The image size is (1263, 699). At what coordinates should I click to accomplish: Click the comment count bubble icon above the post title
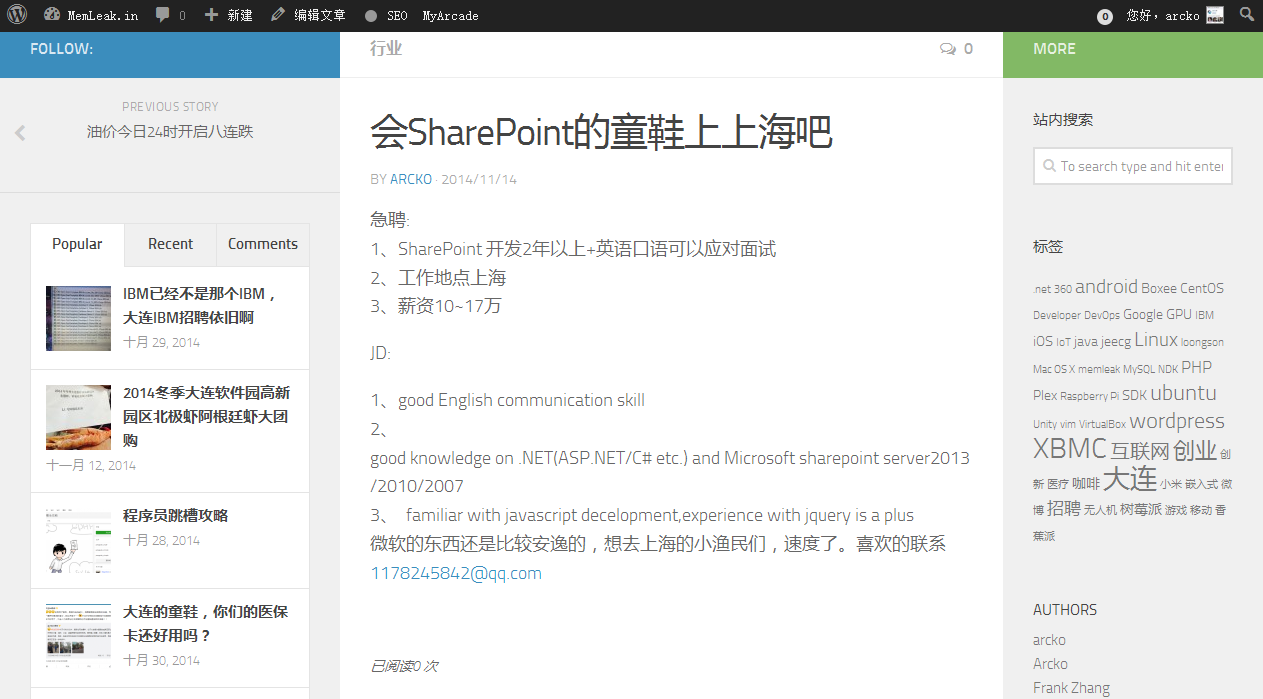click(x=948, y=49)
